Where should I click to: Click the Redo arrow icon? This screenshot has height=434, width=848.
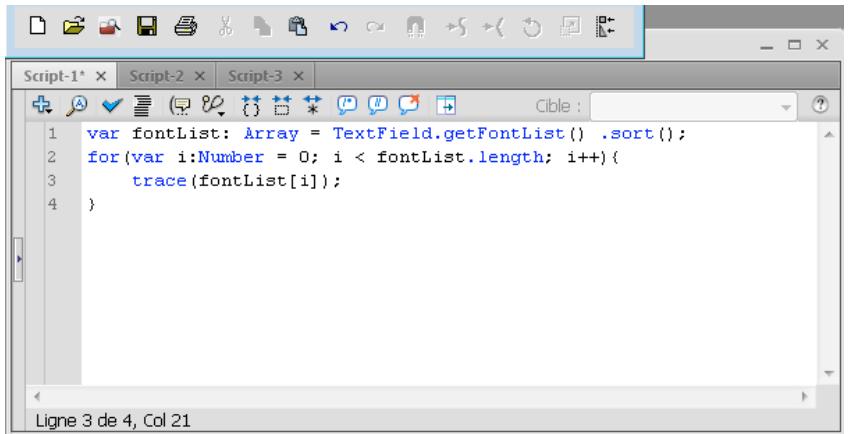[x=375, y=26]
